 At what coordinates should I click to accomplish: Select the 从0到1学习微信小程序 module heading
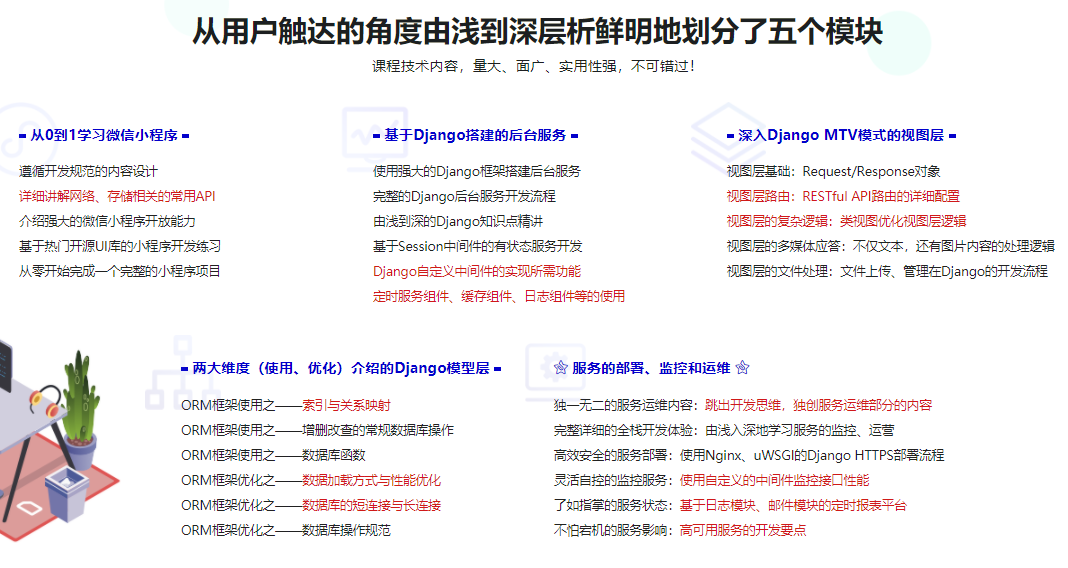tap(104, 135)
